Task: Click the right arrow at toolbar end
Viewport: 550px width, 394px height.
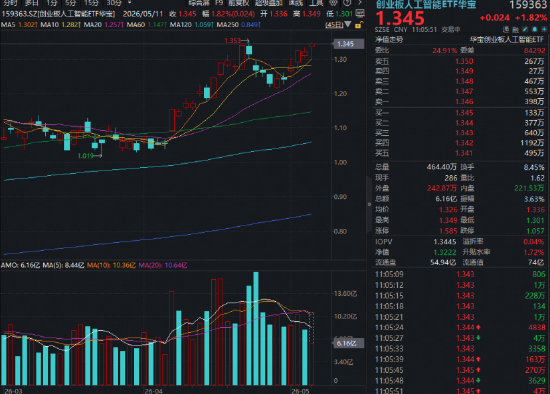Action: pyautogui.click(x=360, y=3)
